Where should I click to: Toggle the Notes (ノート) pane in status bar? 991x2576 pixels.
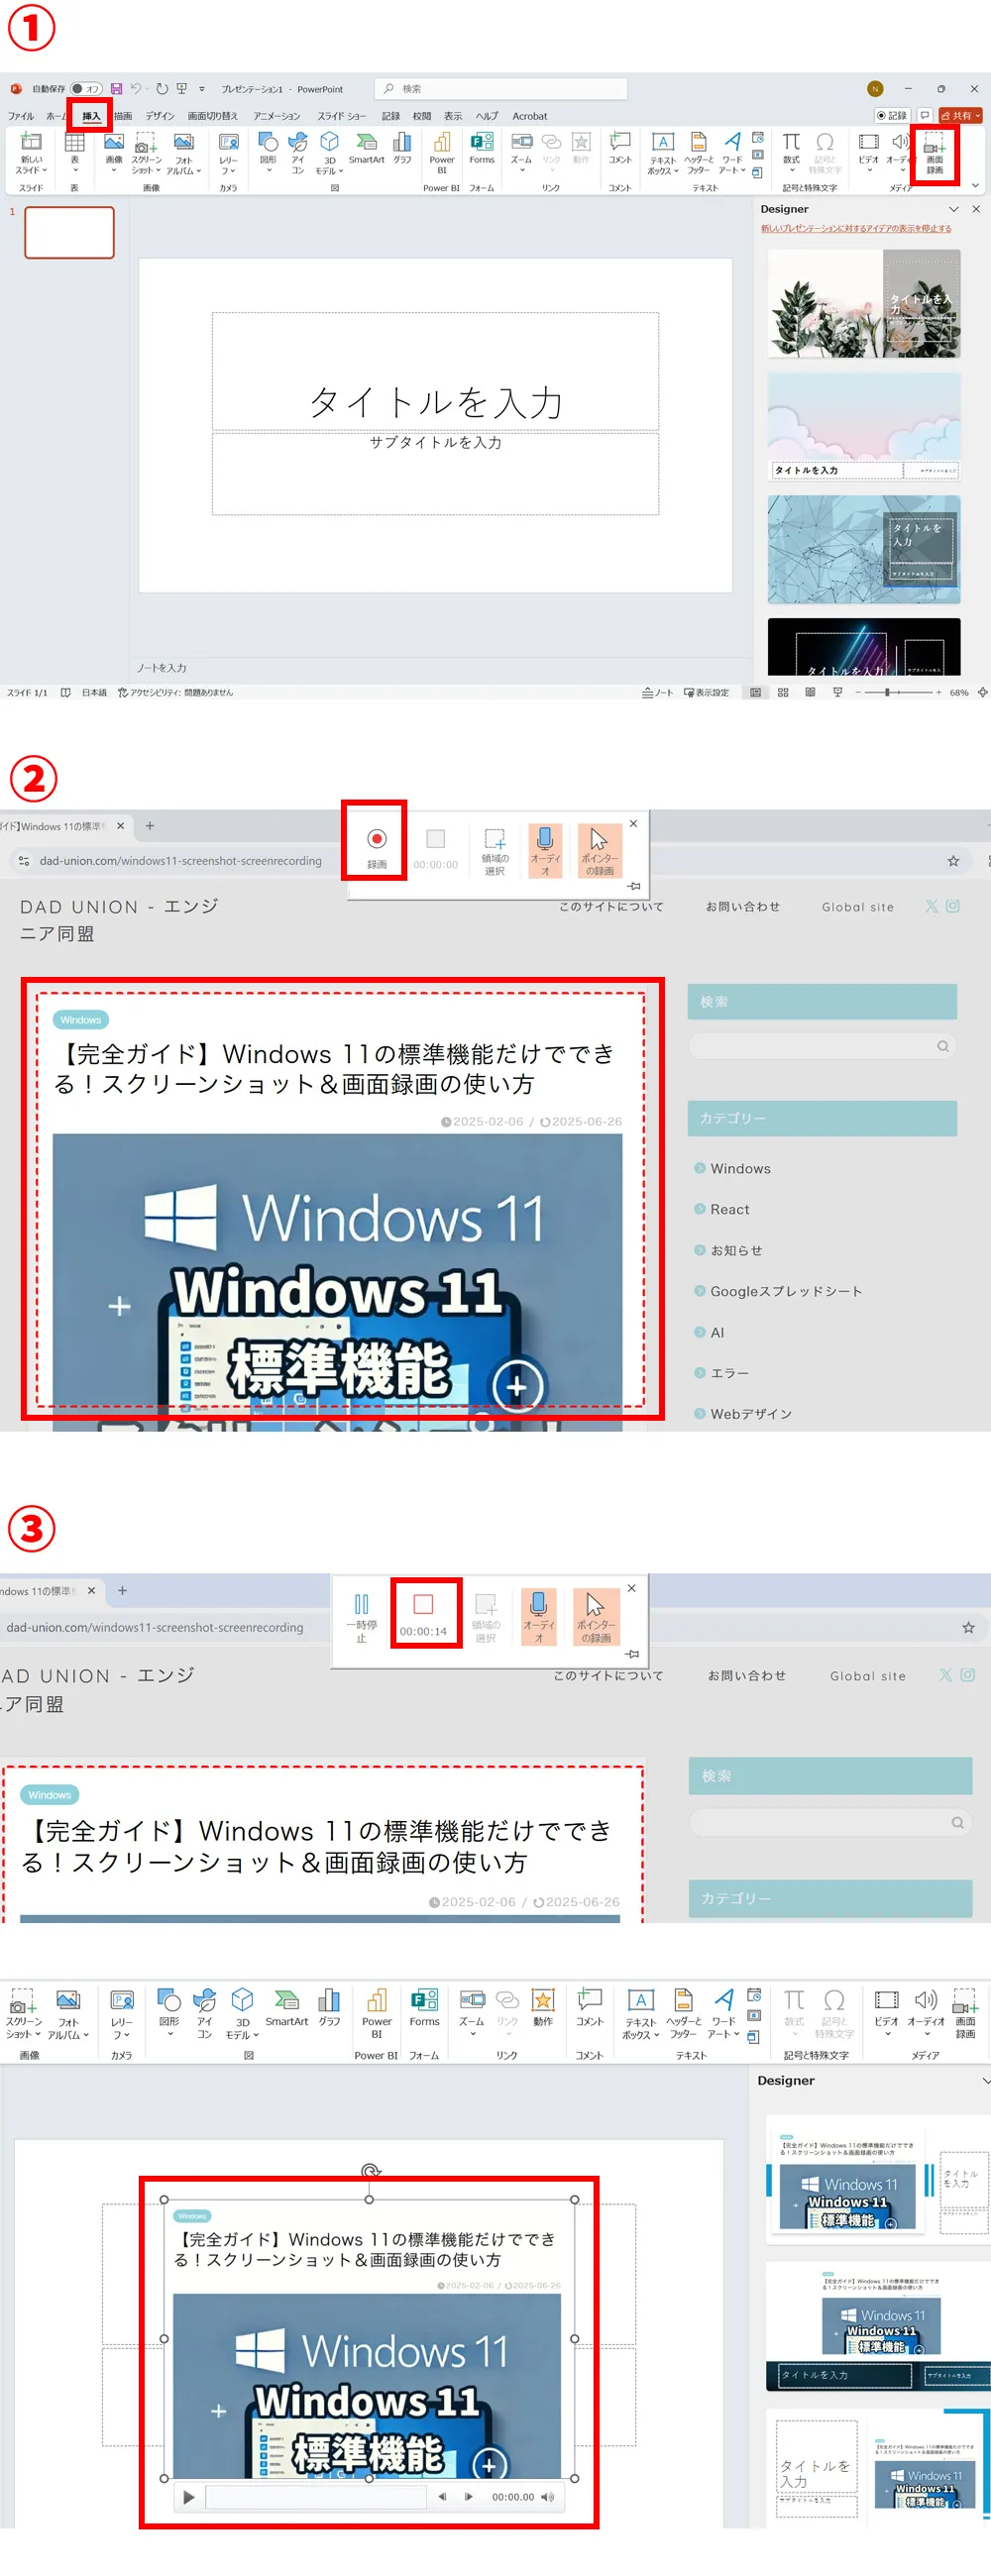pyautogui.click(x=657, y=692)
